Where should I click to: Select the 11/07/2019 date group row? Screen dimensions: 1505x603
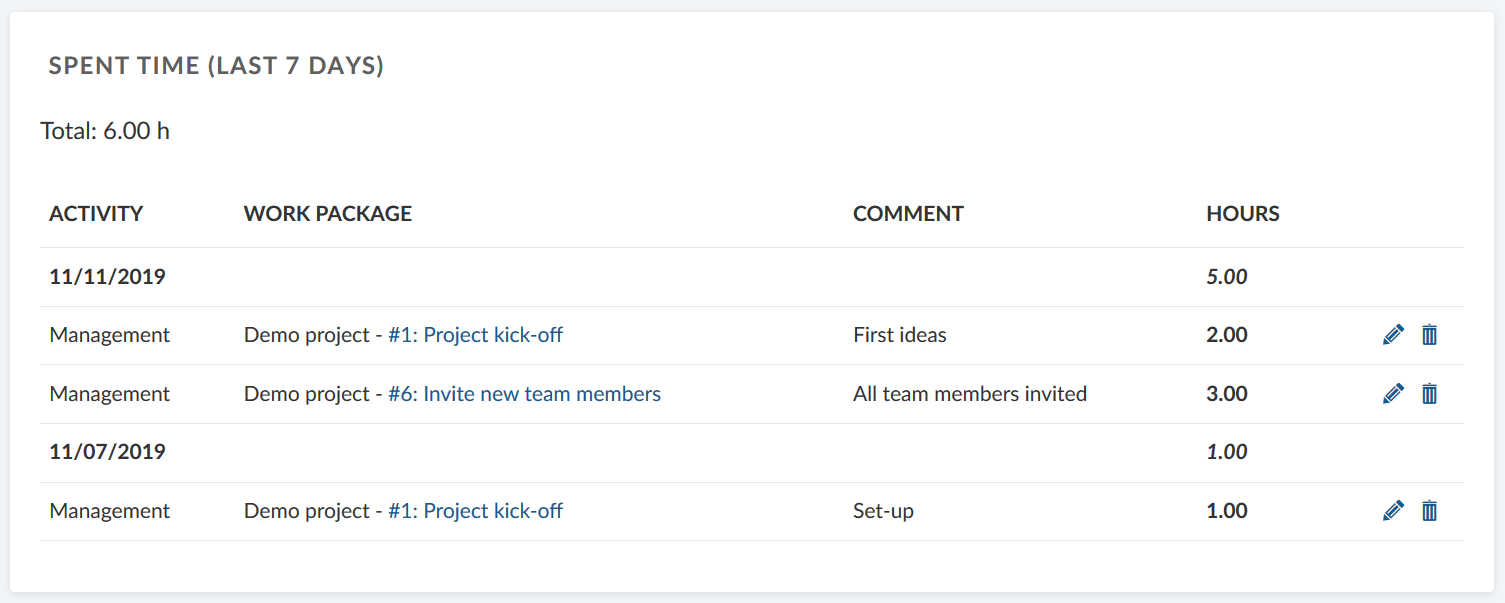(107, 452)
